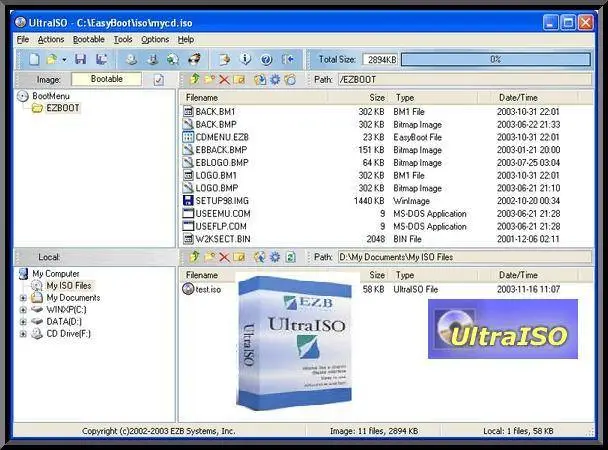This screenshot has height=450, width=608.
Task: Click the Bootable image type field
Action: click(106, 79)
